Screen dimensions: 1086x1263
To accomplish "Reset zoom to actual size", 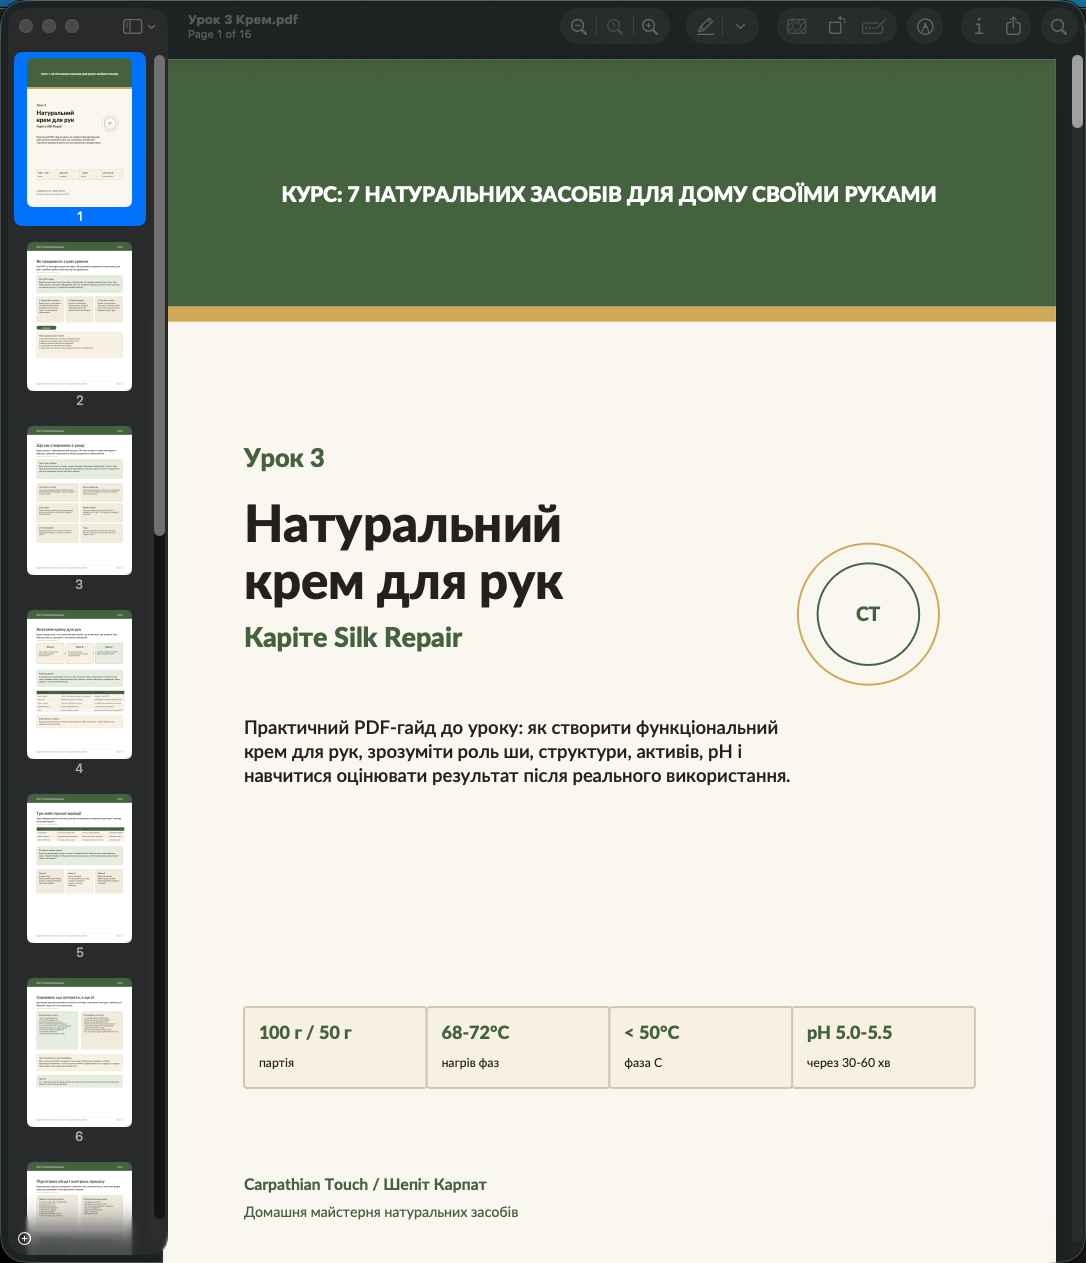I will [x=615, y=27].
